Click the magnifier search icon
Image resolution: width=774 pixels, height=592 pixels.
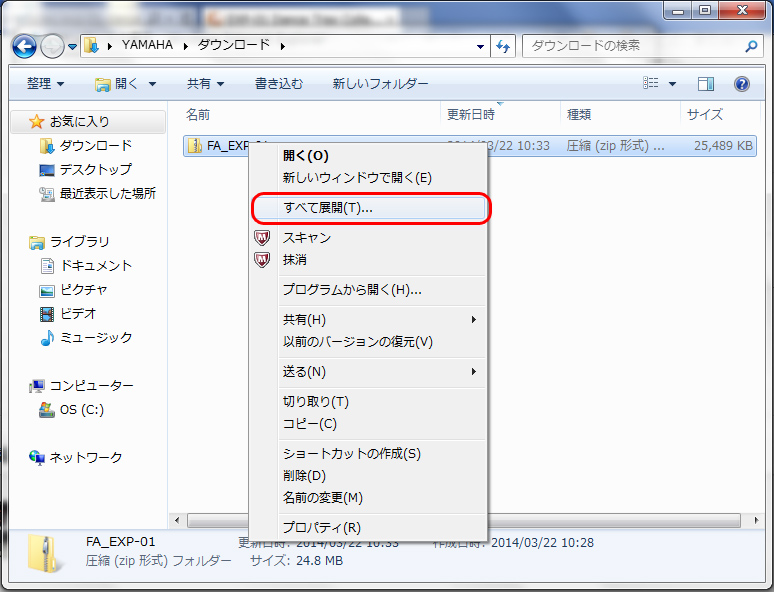click(751, 46)
